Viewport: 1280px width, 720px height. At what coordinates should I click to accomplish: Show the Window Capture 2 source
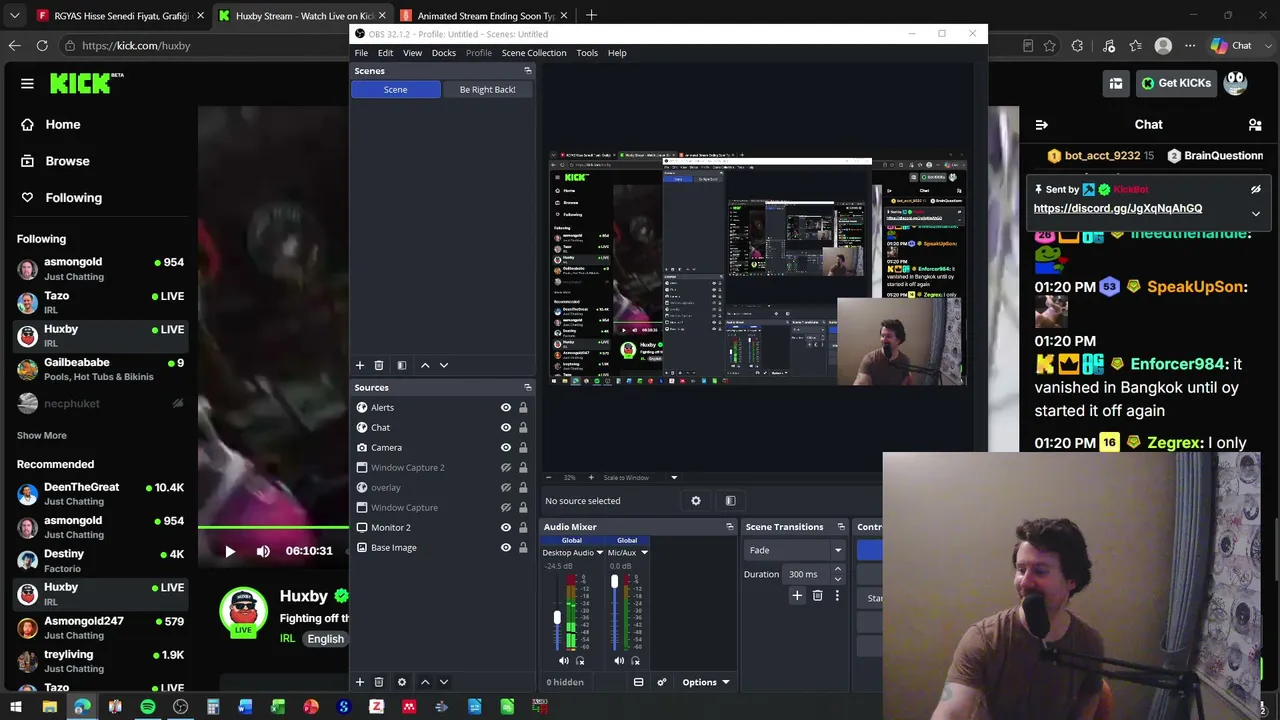click(506, 468)
